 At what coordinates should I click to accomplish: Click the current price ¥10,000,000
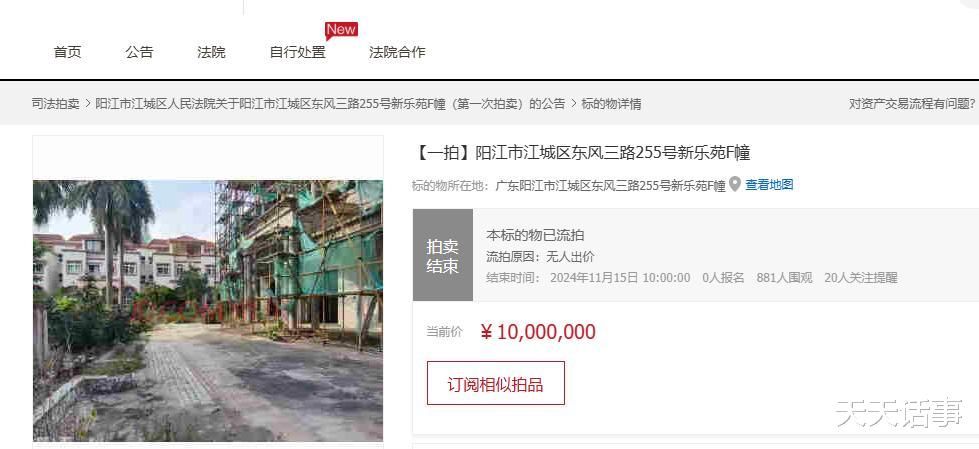tap(538, 332)
